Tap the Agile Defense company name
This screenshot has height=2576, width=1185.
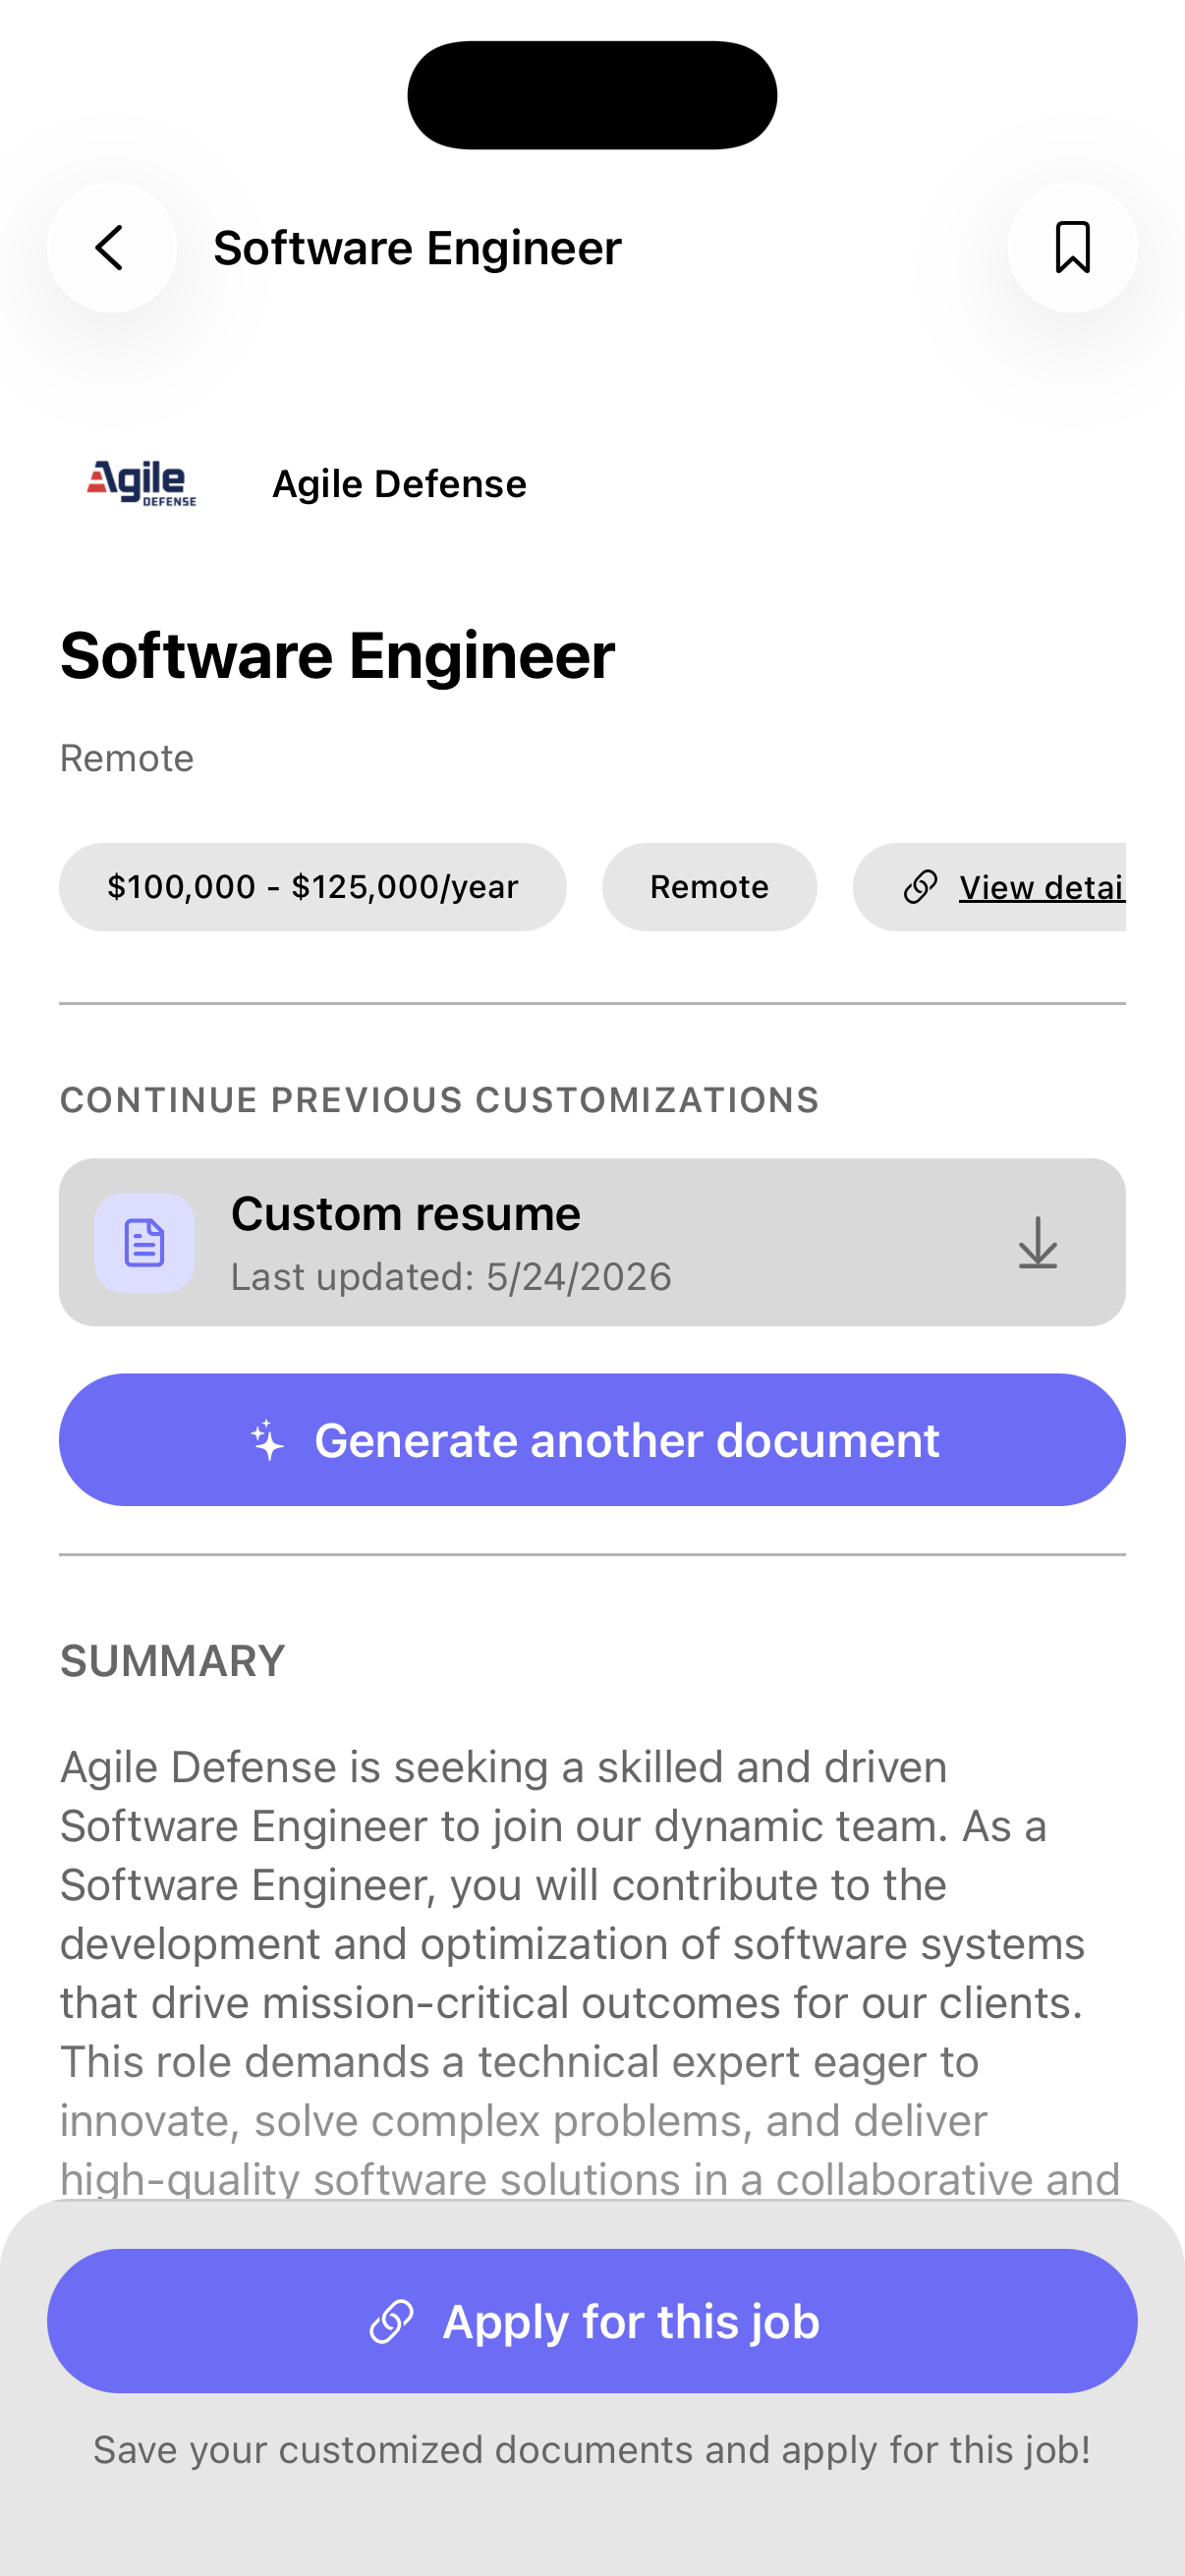coord(399,484)
